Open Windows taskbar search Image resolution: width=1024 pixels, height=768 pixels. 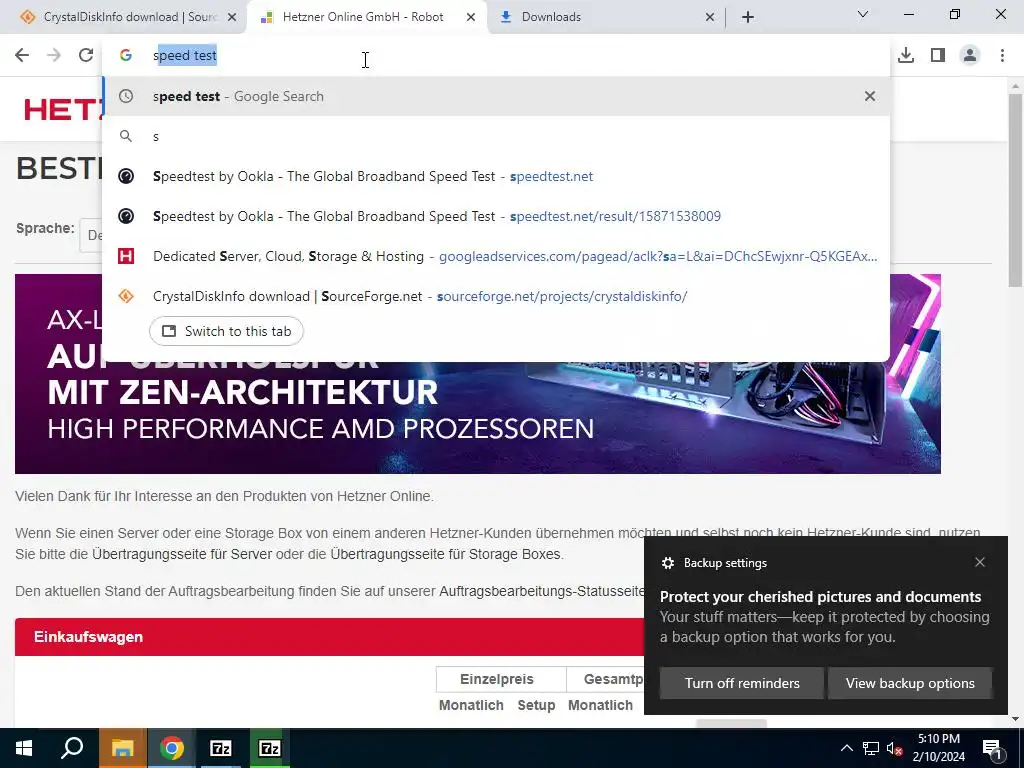click(x=72, y=748)
